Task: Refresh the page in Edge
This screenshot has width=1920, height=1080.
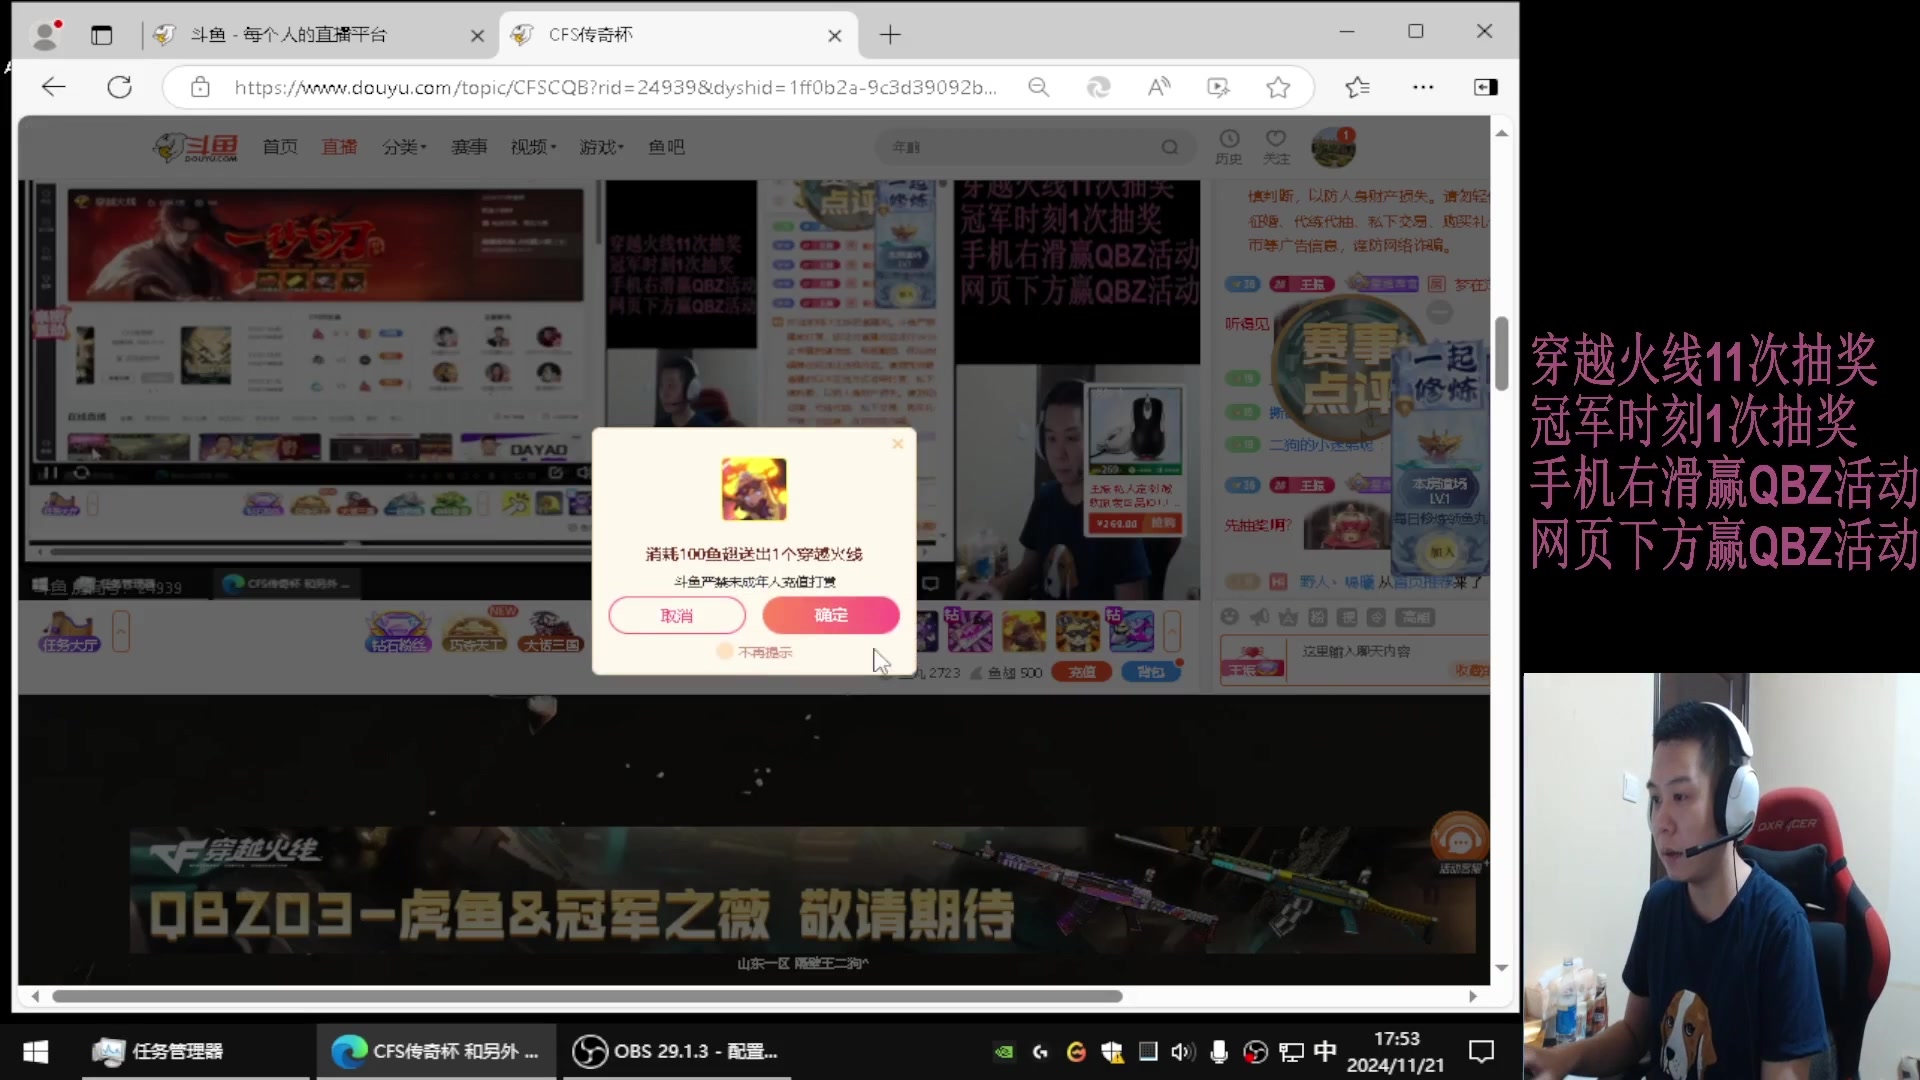Action: click(120, 87)
